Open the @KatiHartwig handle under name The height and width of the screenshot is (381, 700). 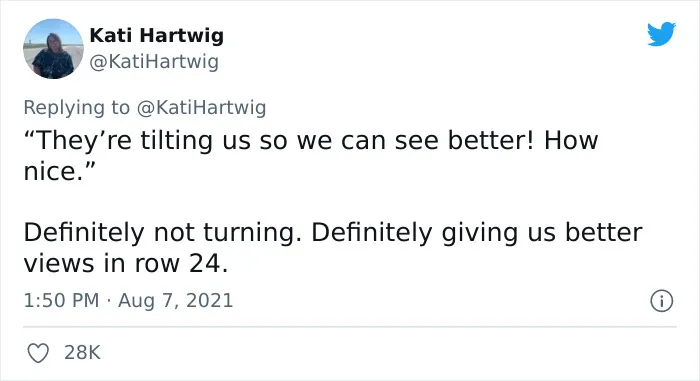point(154,62)
